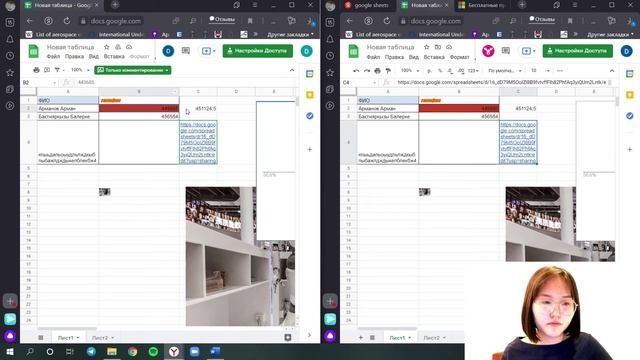Open font family dropdown in right window
Image resolution: width=640 pixels, height=360 pixels.
pyautogui.click(x=505, y=71)
